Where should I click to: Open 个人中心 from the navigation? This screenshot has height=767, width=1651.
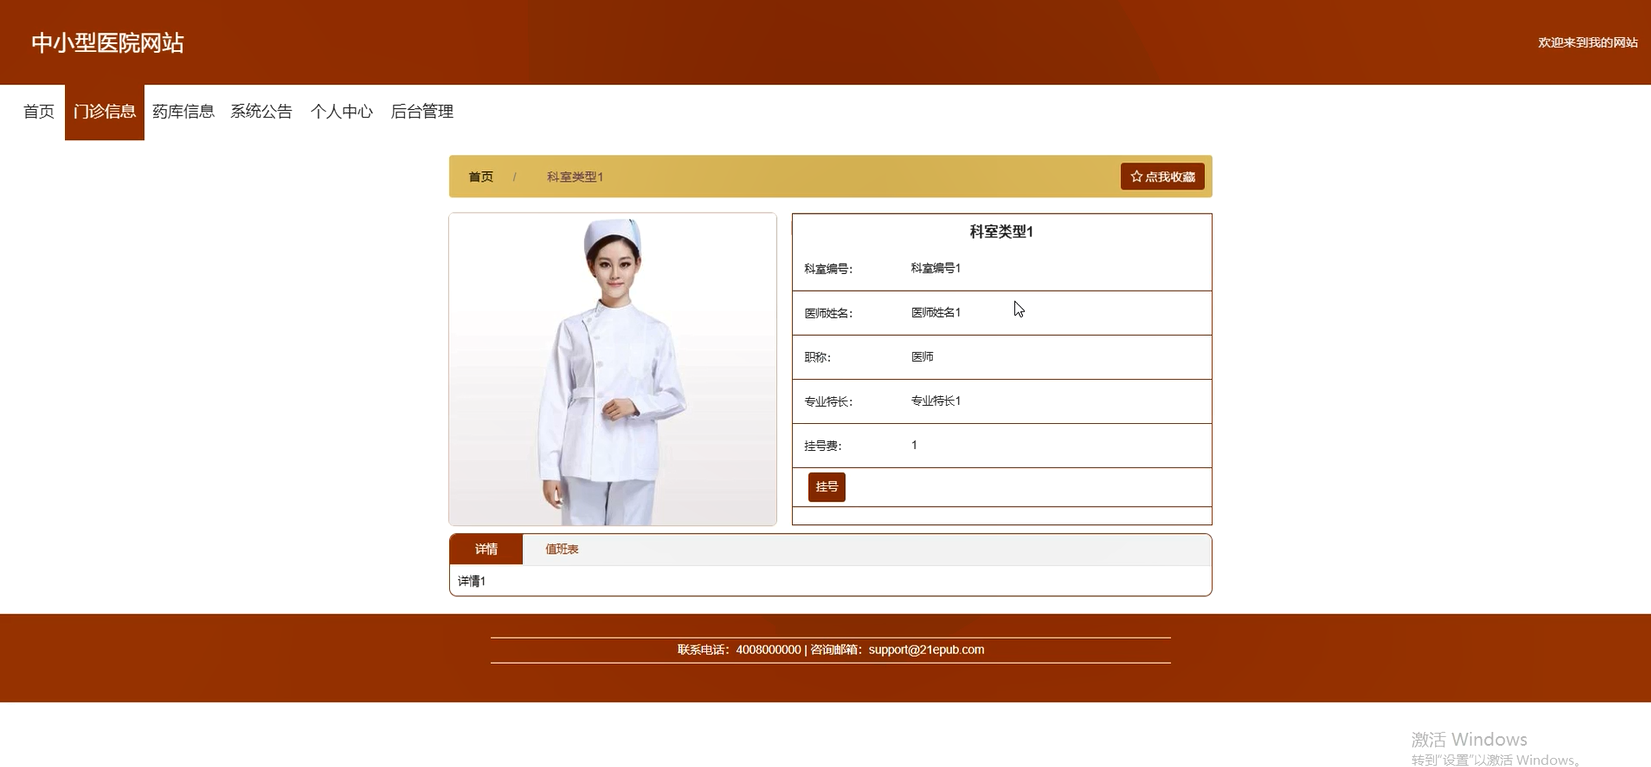tap(341, 112)
